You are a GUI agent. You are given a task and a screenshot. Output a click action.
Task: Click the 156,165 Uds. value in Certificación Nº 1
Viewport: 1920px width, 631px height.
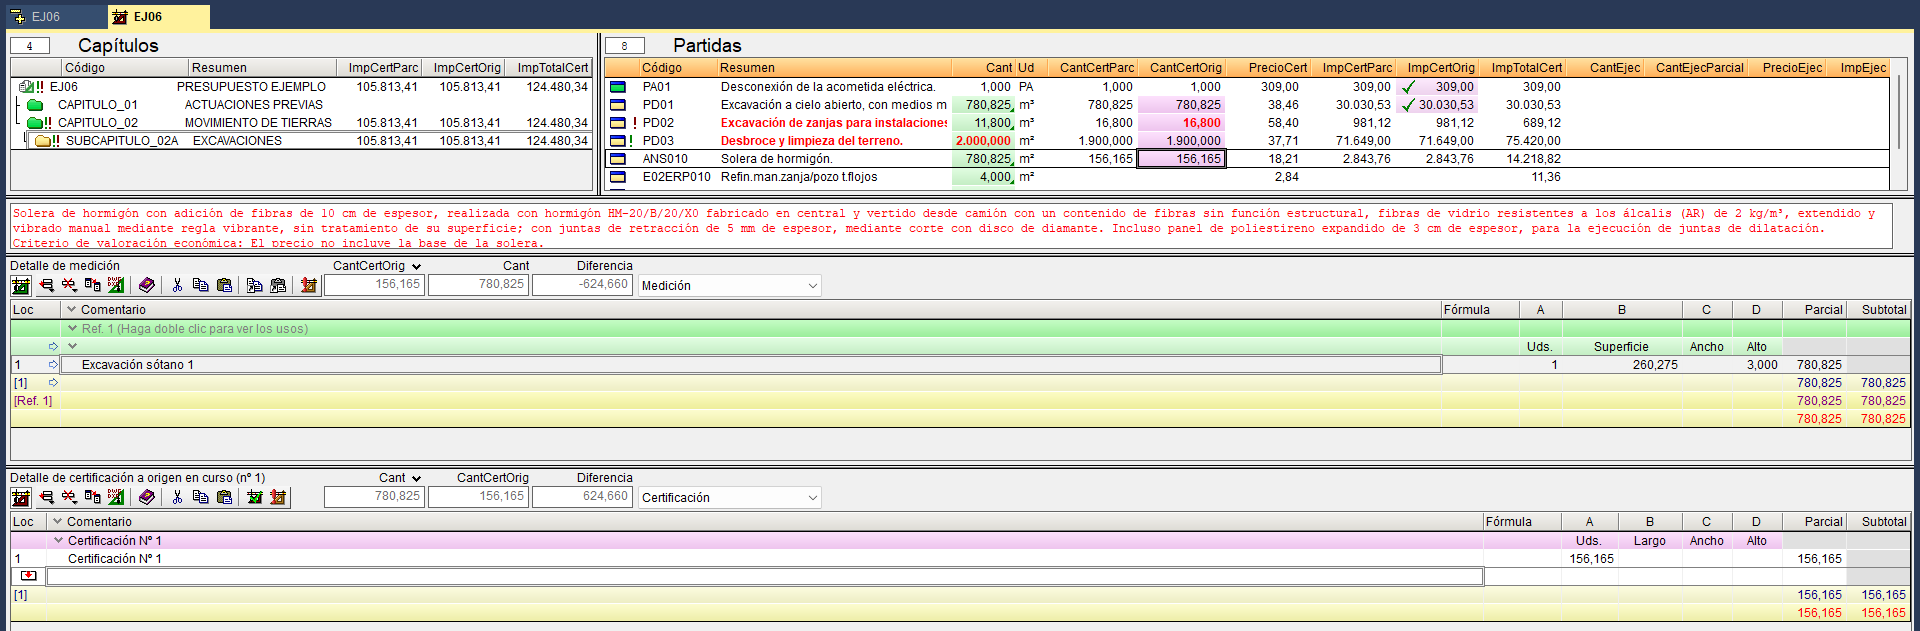pos(1591,559)
